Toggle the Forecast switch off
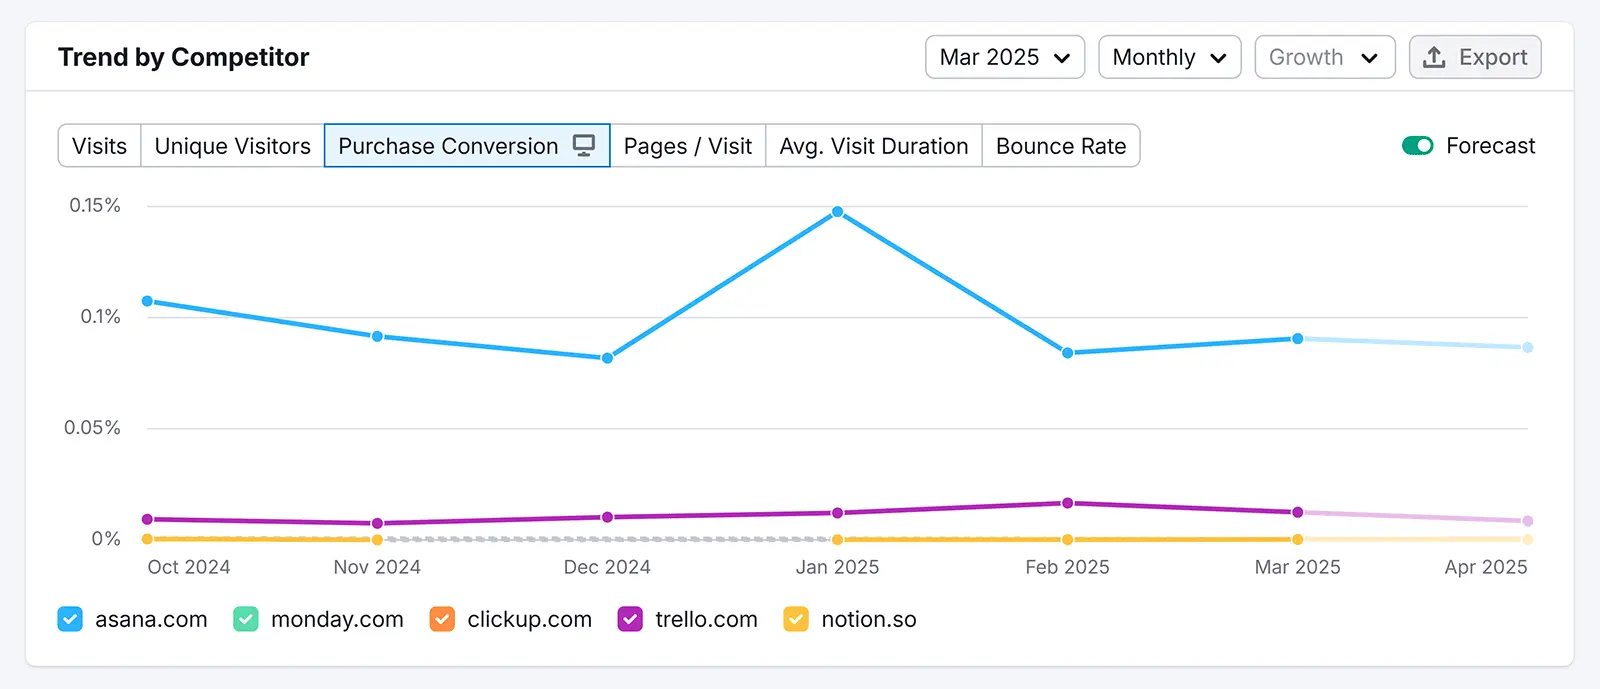The height and width of the screenshot is (689, 1600). coord(1417,146)
